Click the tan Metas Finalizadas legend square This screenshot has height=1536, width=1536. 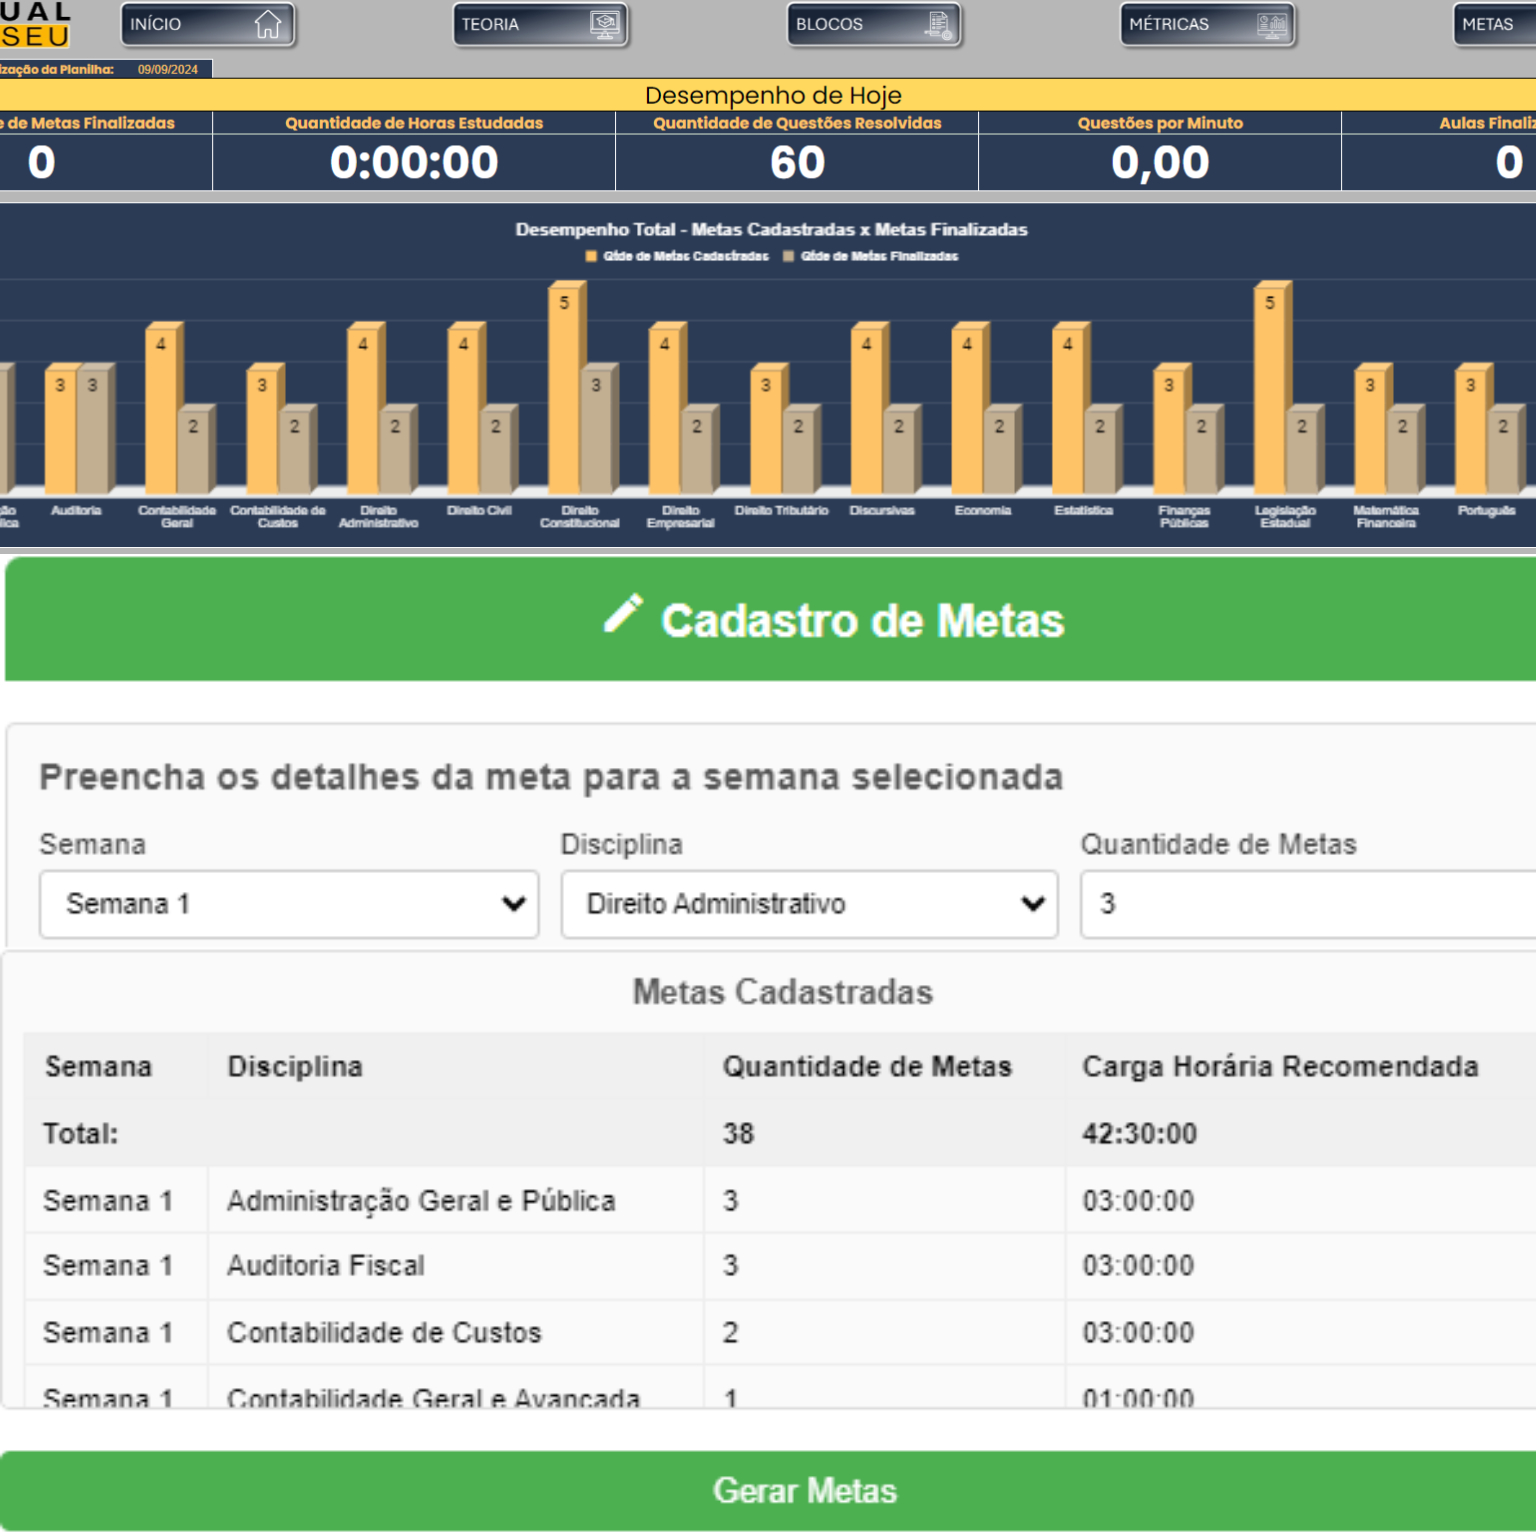tap(789, 256)
